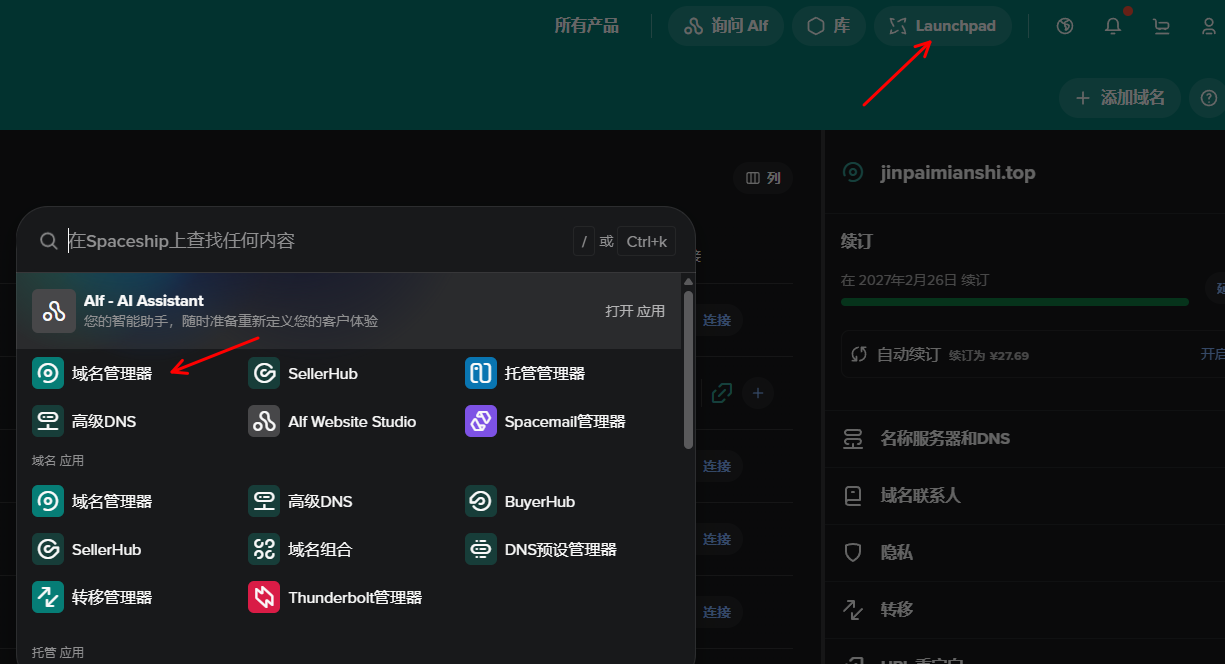The width and height of the screenshot is (1225, 664).
Task: Open the Launchpad menu
Action: (942, 26)
